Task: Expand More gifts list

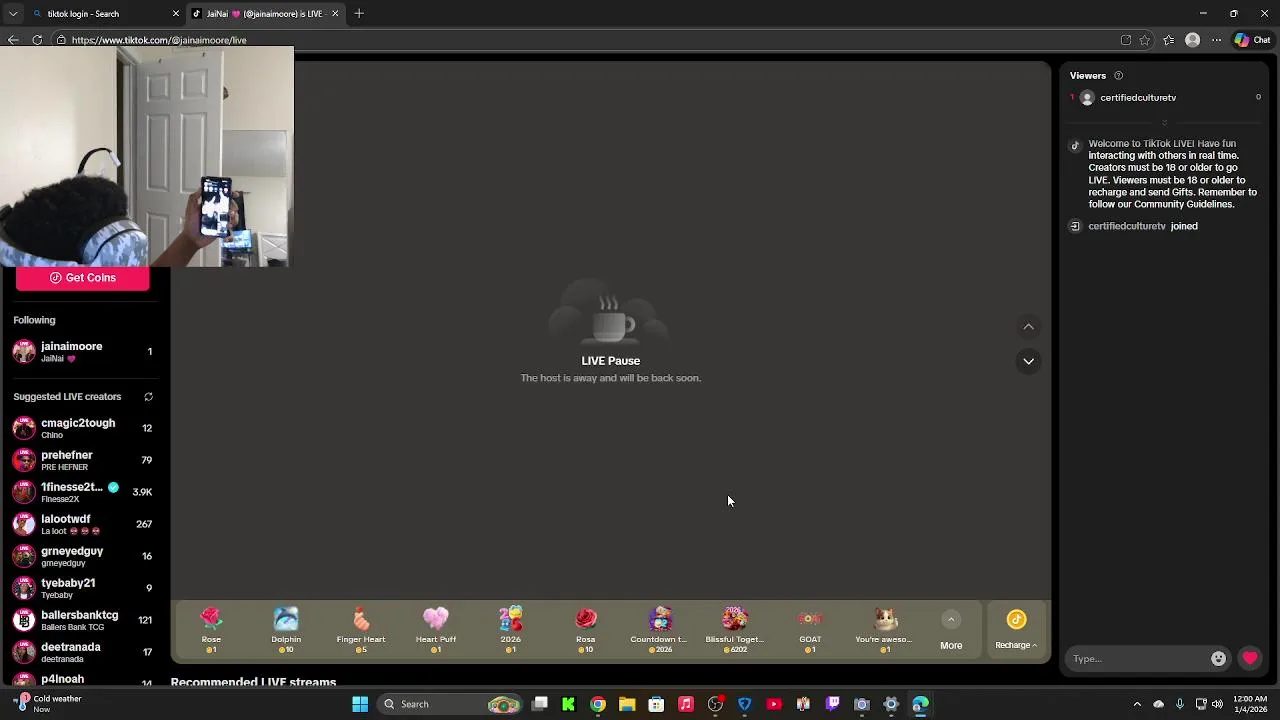Action: 951,632
